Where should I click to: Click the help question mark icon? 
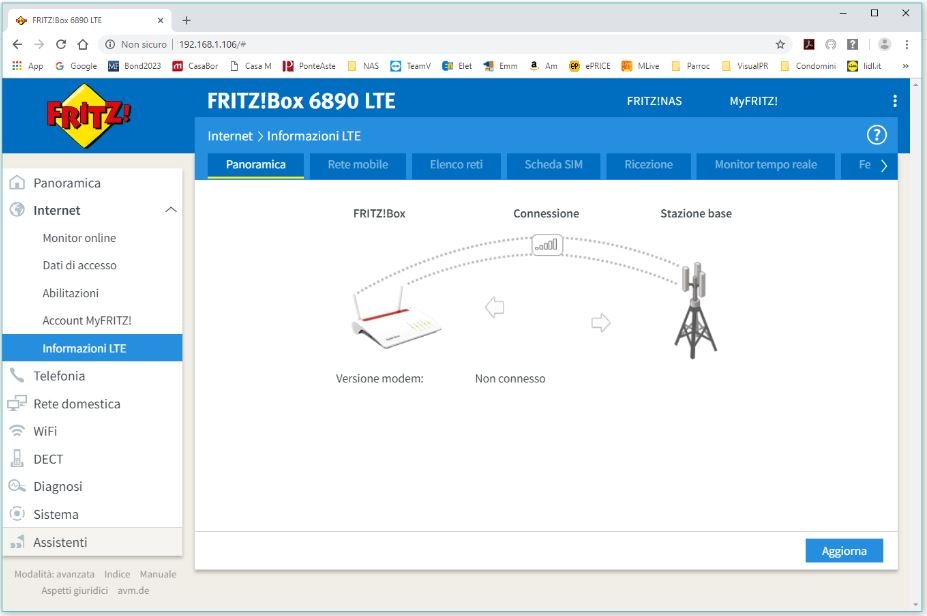pos(876,135)
